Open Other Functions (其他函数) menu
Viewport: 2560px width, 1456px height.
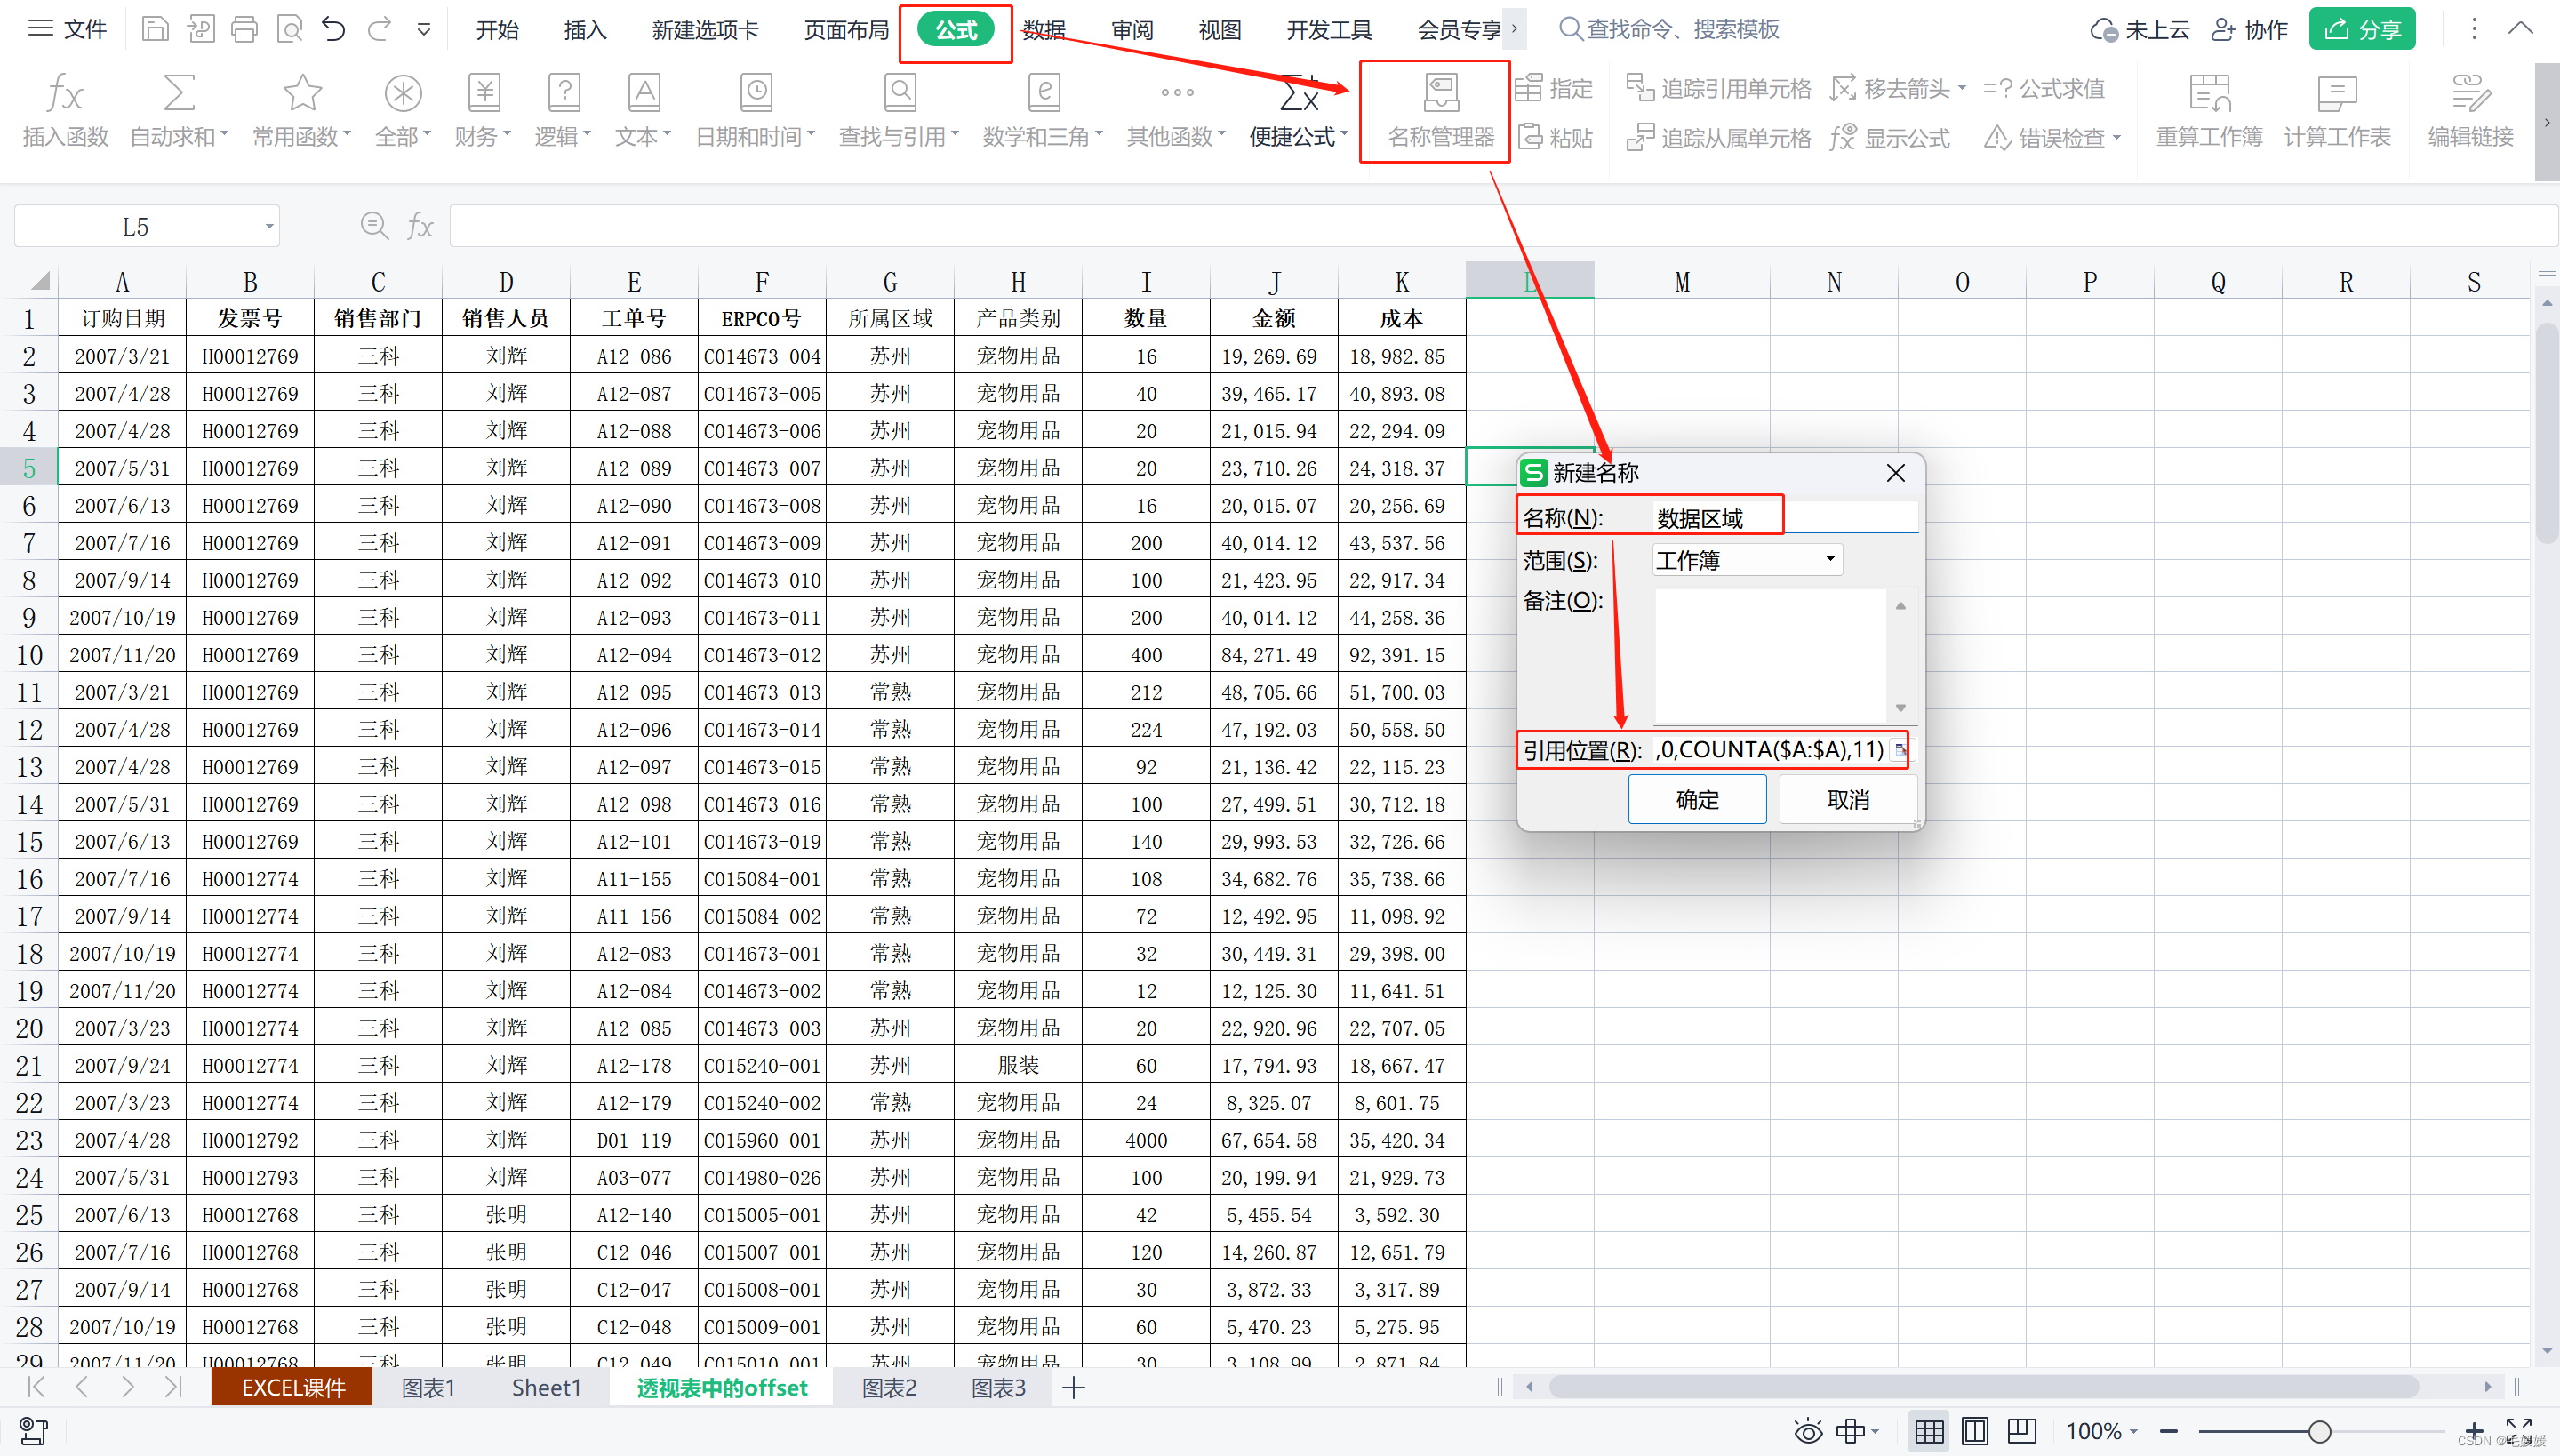[1177, 111]
